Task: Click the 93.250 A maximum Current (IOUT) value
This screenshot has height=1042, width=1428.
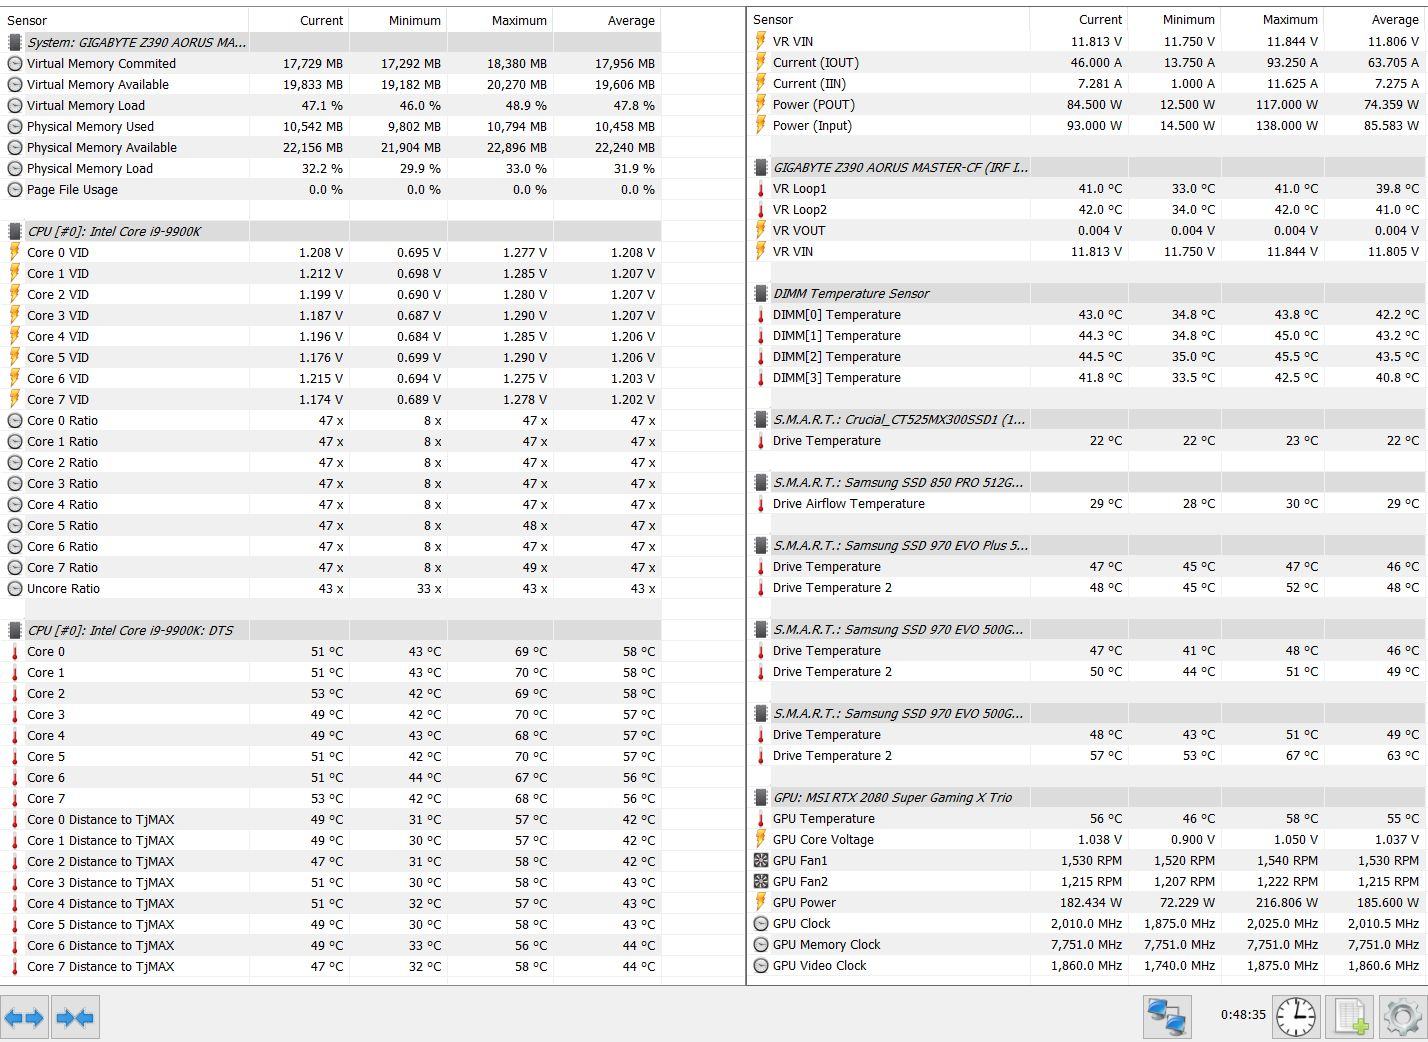Action: click(x=1292, y=63)
